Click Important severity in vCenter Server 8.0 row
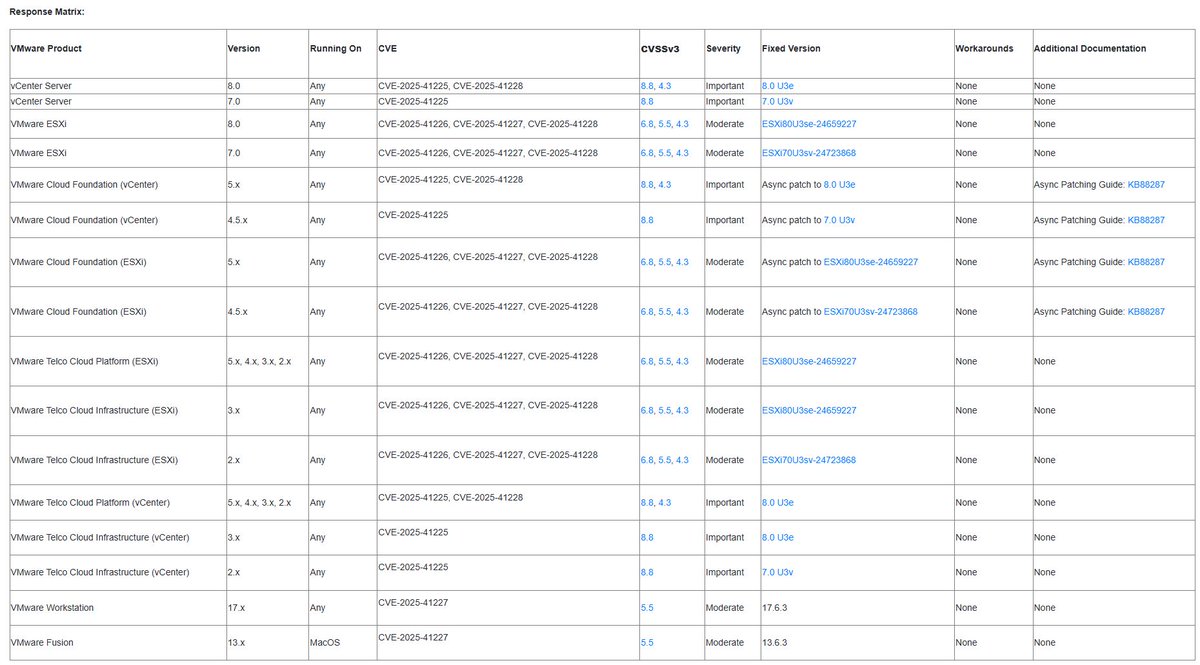This screenshot has width=1200, height=665. point(725,86)
